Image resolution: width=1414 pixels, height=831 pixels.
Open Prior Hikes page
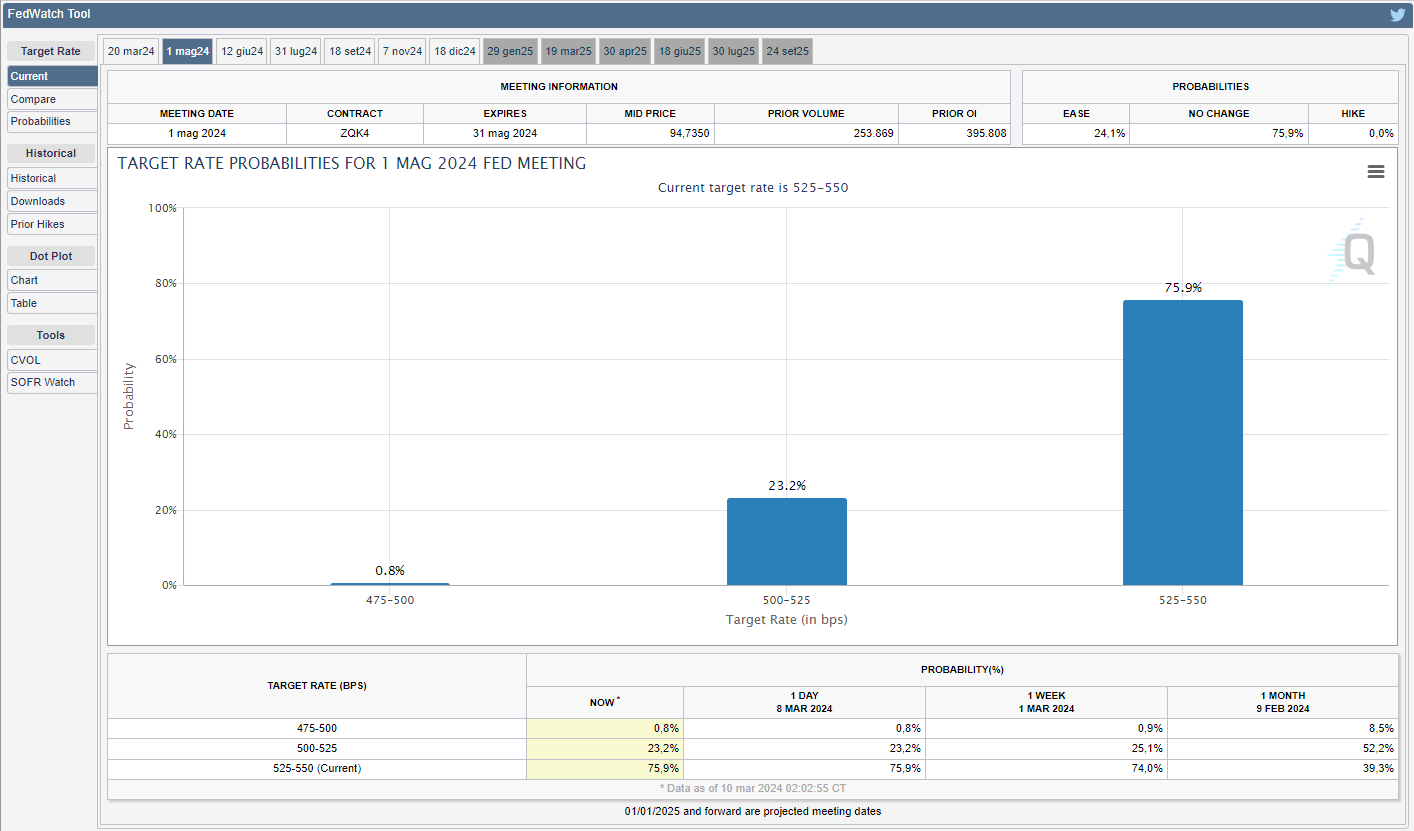(x=52, y=224)
